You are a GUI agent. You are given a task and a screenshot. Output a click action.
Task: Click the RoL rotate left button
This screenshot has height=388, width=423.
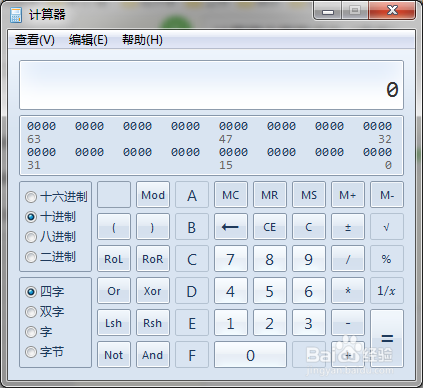coord(114,259)
